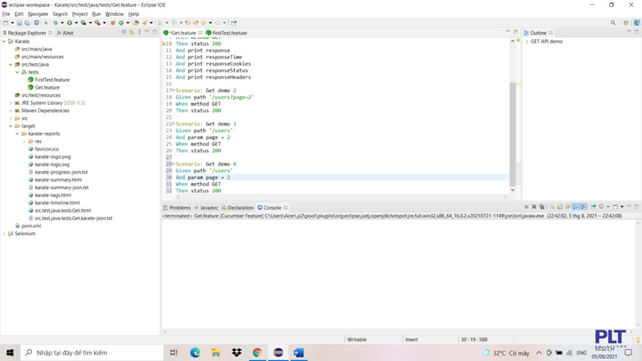Toggle Link with Editor in Package Explorer

132,32
